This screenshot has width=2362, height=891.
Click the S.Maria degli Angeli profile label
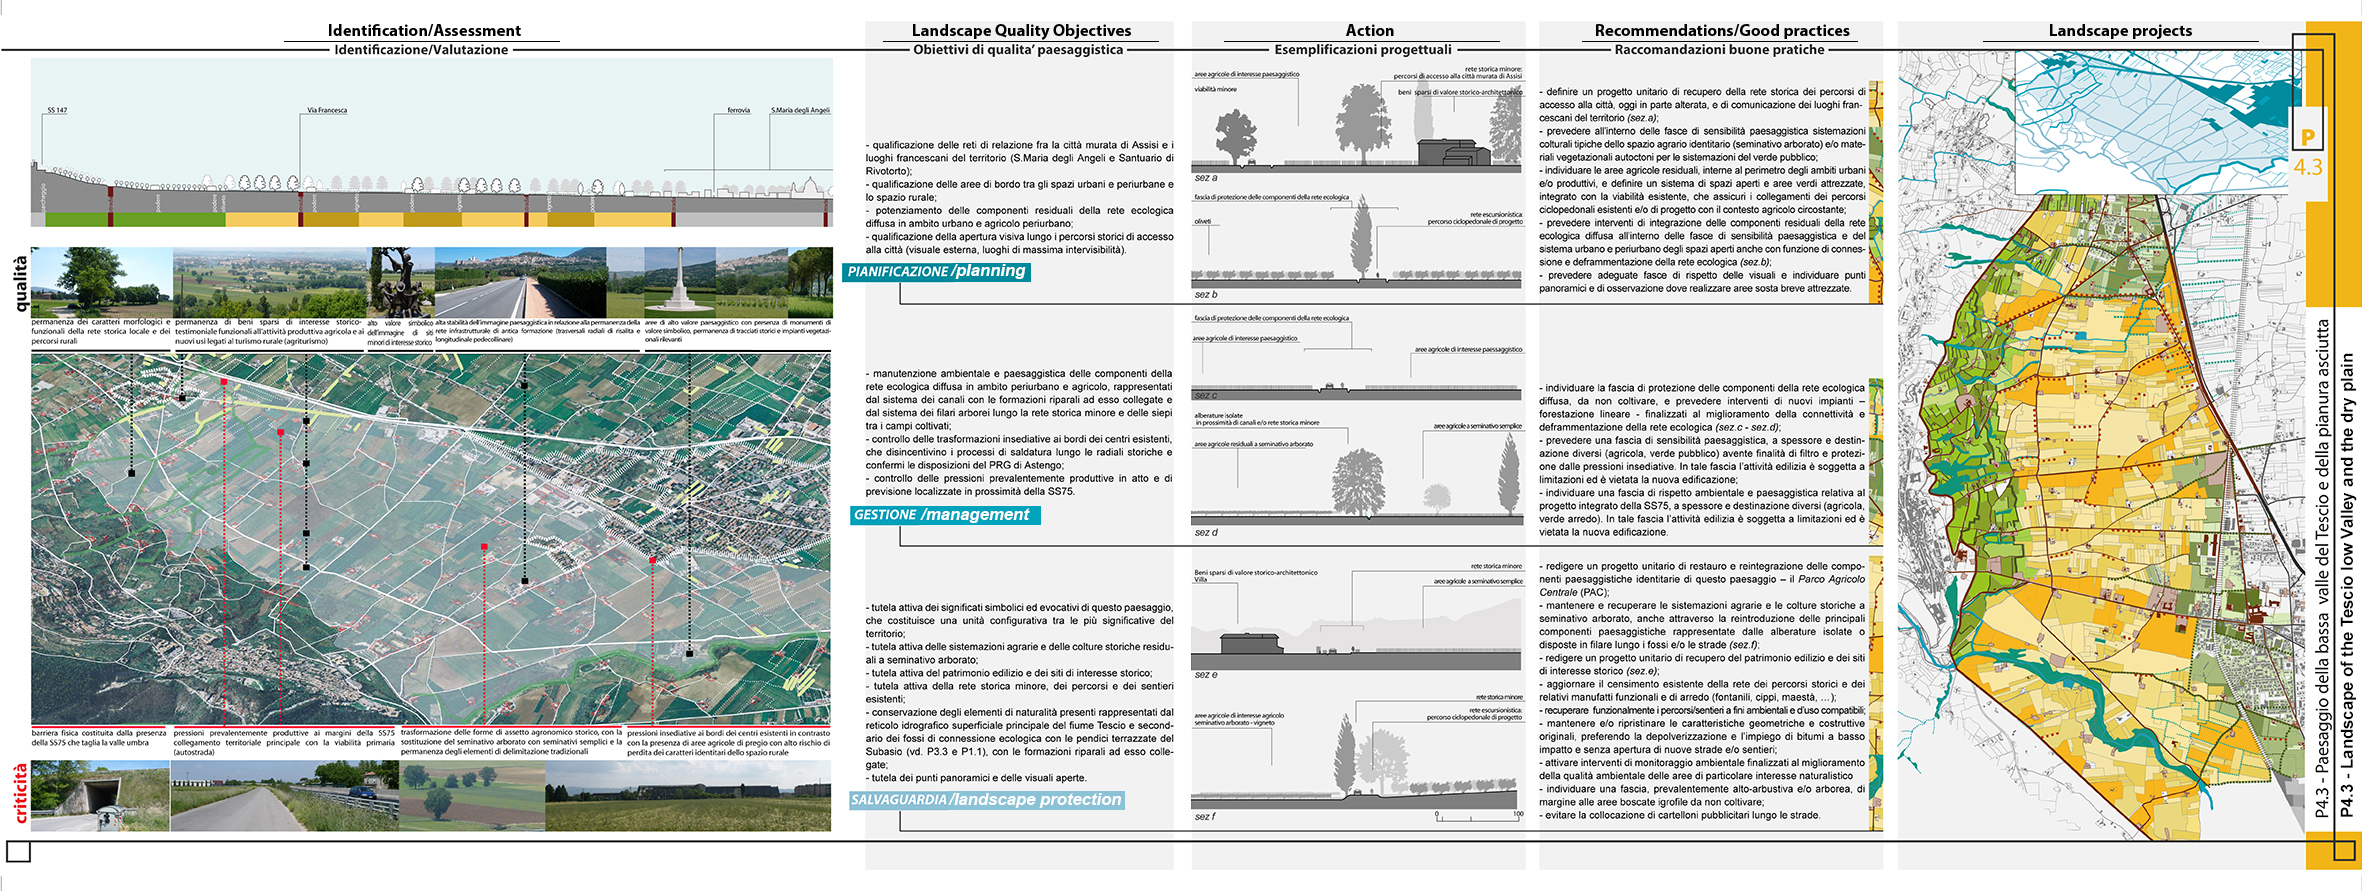(800, 111)
